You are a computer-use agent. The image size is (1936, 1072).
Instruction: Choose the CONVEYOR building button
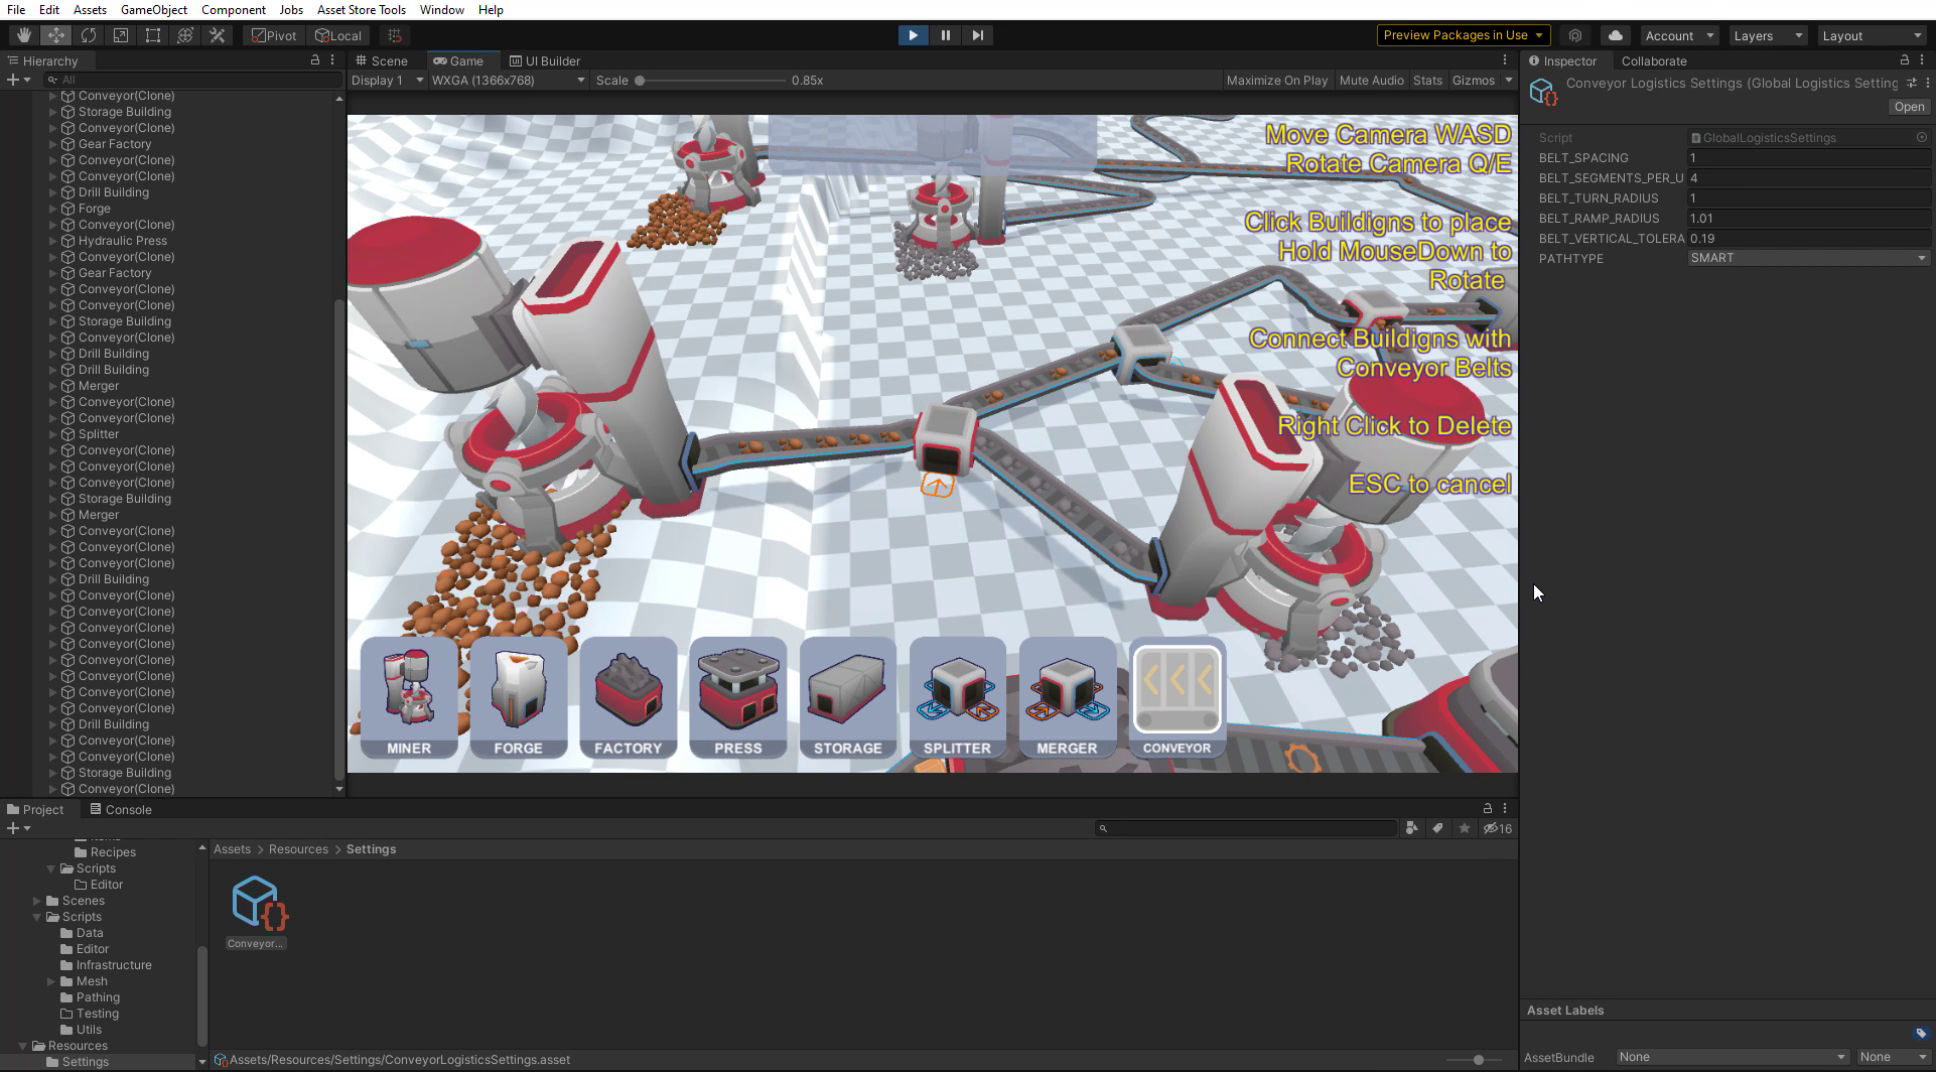(x=1177, y=698)
